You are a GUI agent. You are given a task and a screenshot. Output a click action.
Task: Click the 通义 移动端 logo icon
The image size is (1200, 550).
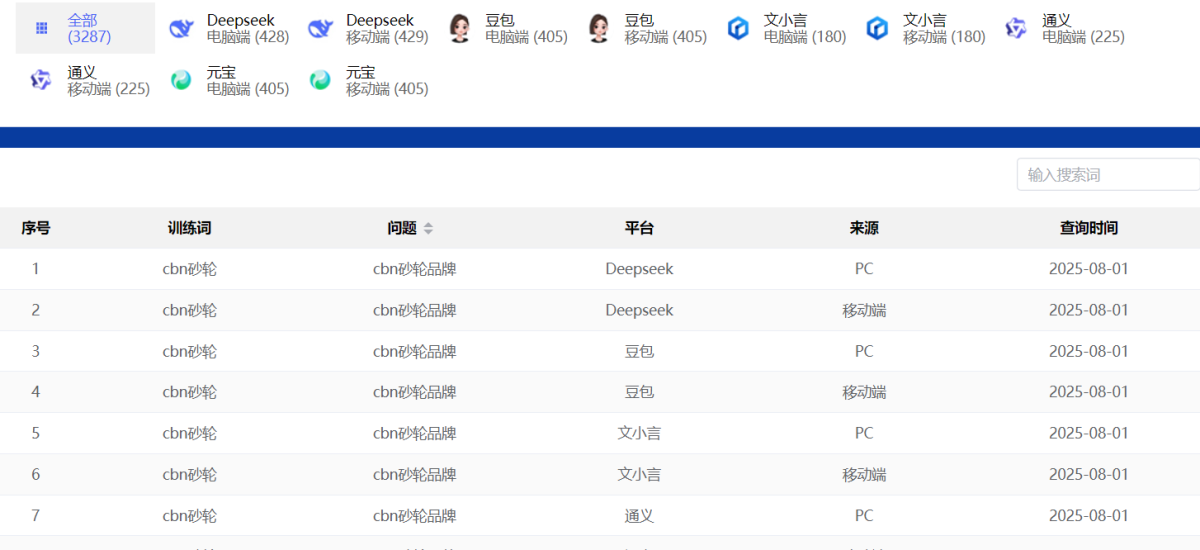tap(41, 80)
